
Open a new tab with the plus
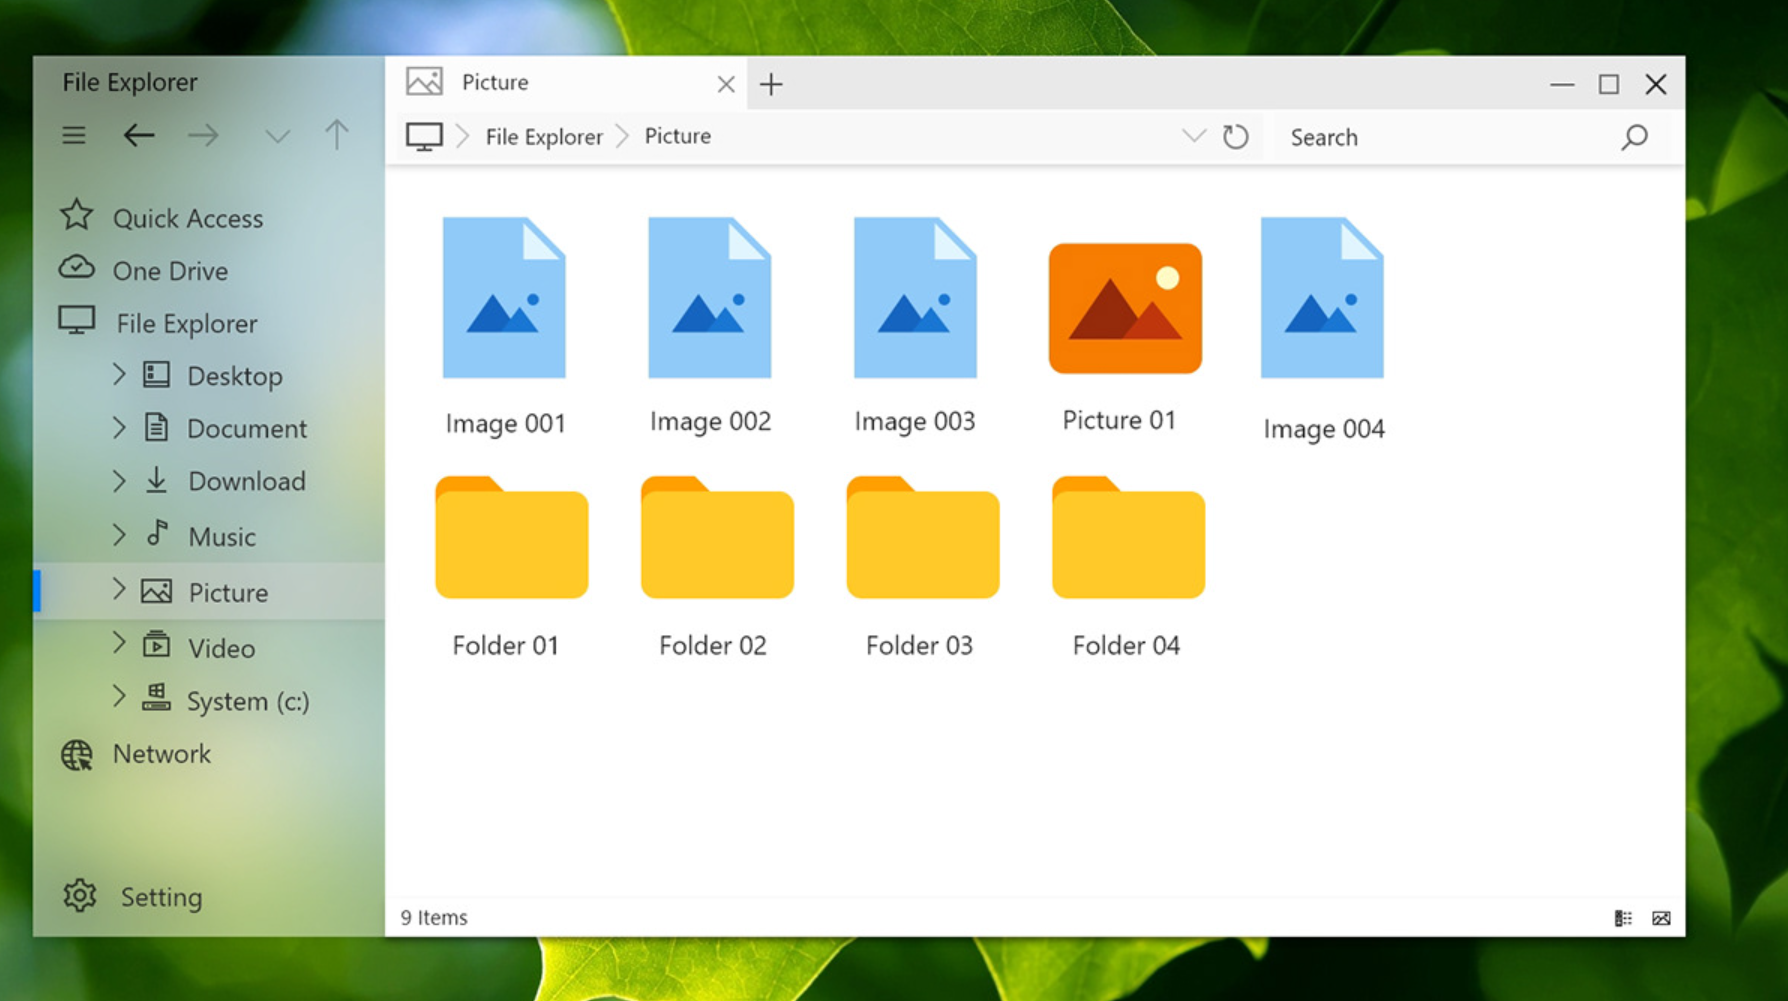tap(771, 84)
